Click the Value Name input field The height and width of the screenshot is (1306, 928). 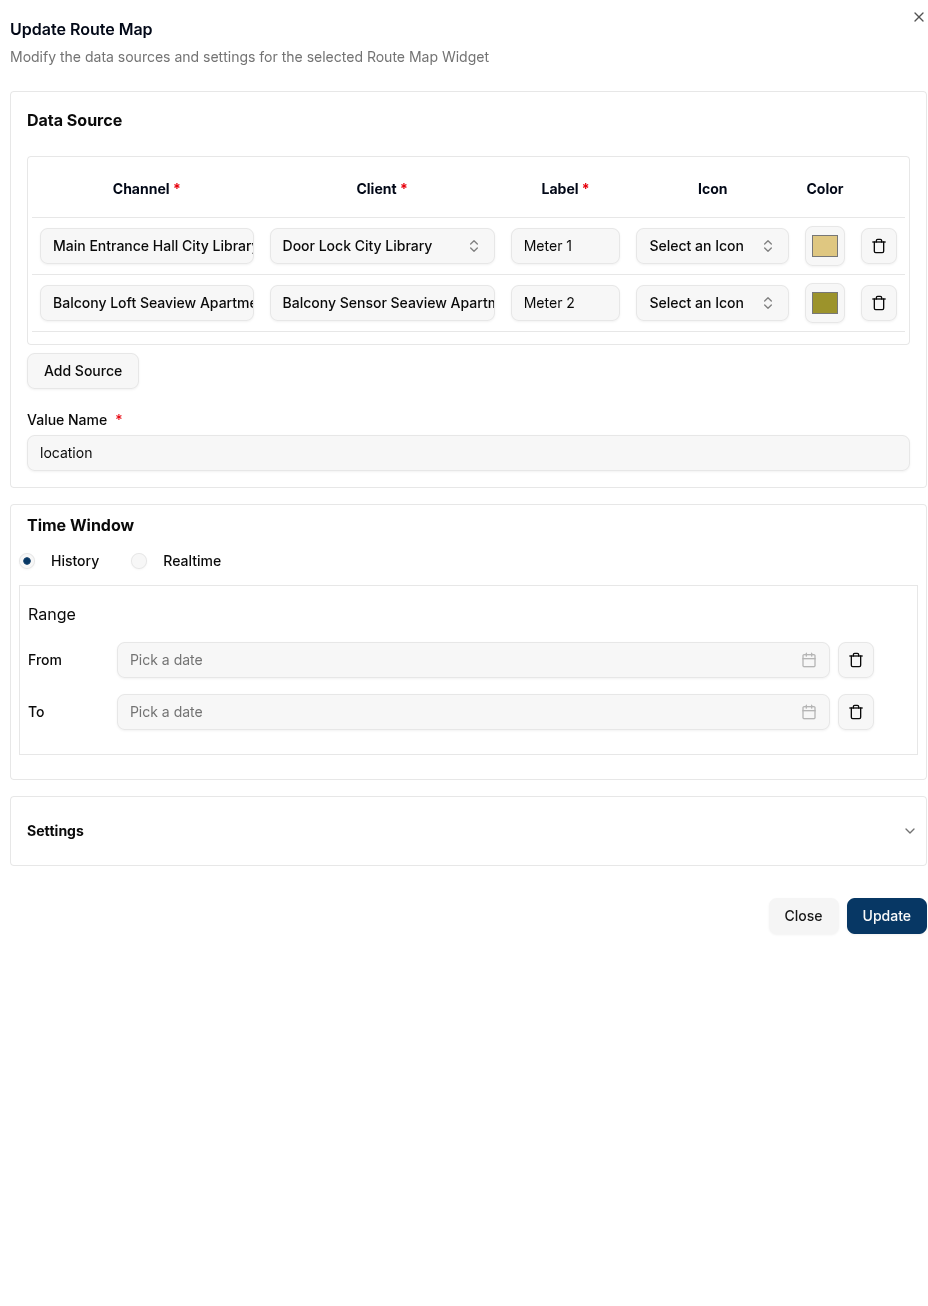(x=468, y=453)
